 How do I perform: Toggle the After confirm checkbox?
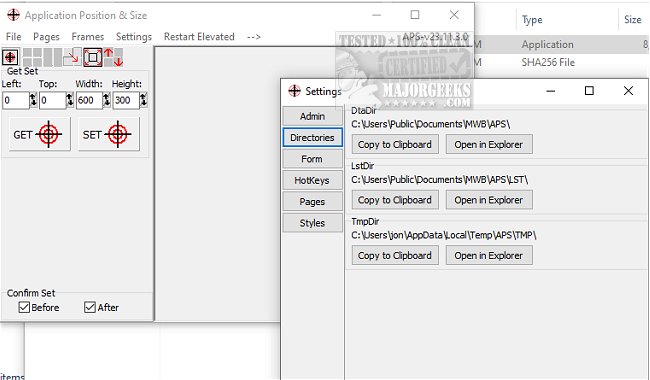coord(90,307)
